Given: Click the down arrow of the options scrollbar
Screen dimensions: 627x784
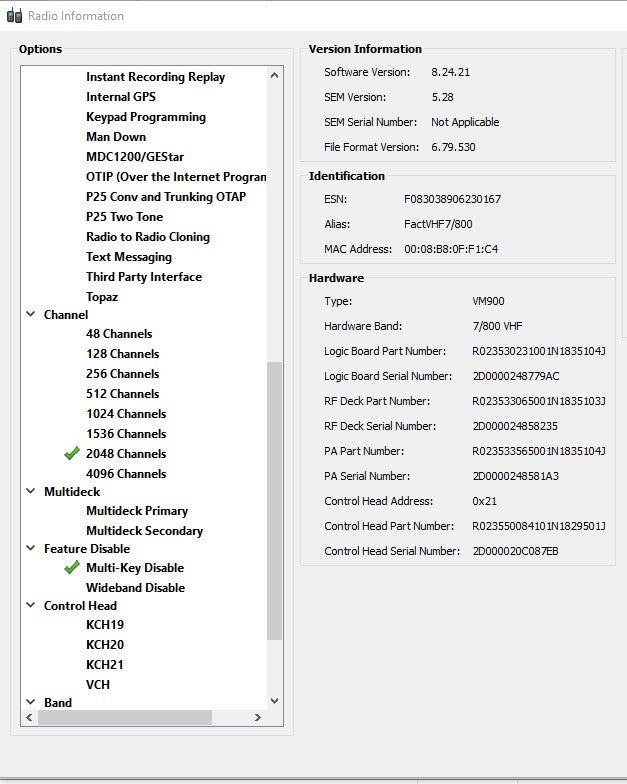Looking at the screenshot, I should (274, 701).
